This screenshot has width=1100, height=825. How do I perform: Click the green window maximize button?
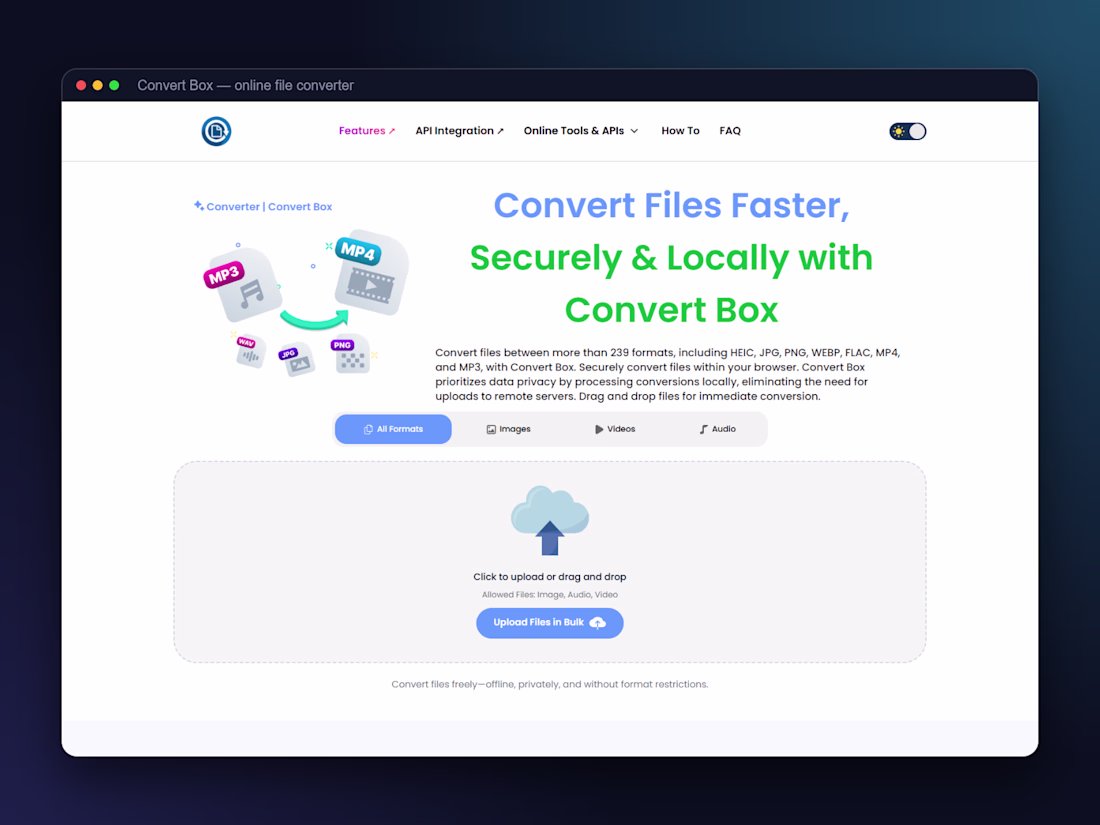(114, 86)
